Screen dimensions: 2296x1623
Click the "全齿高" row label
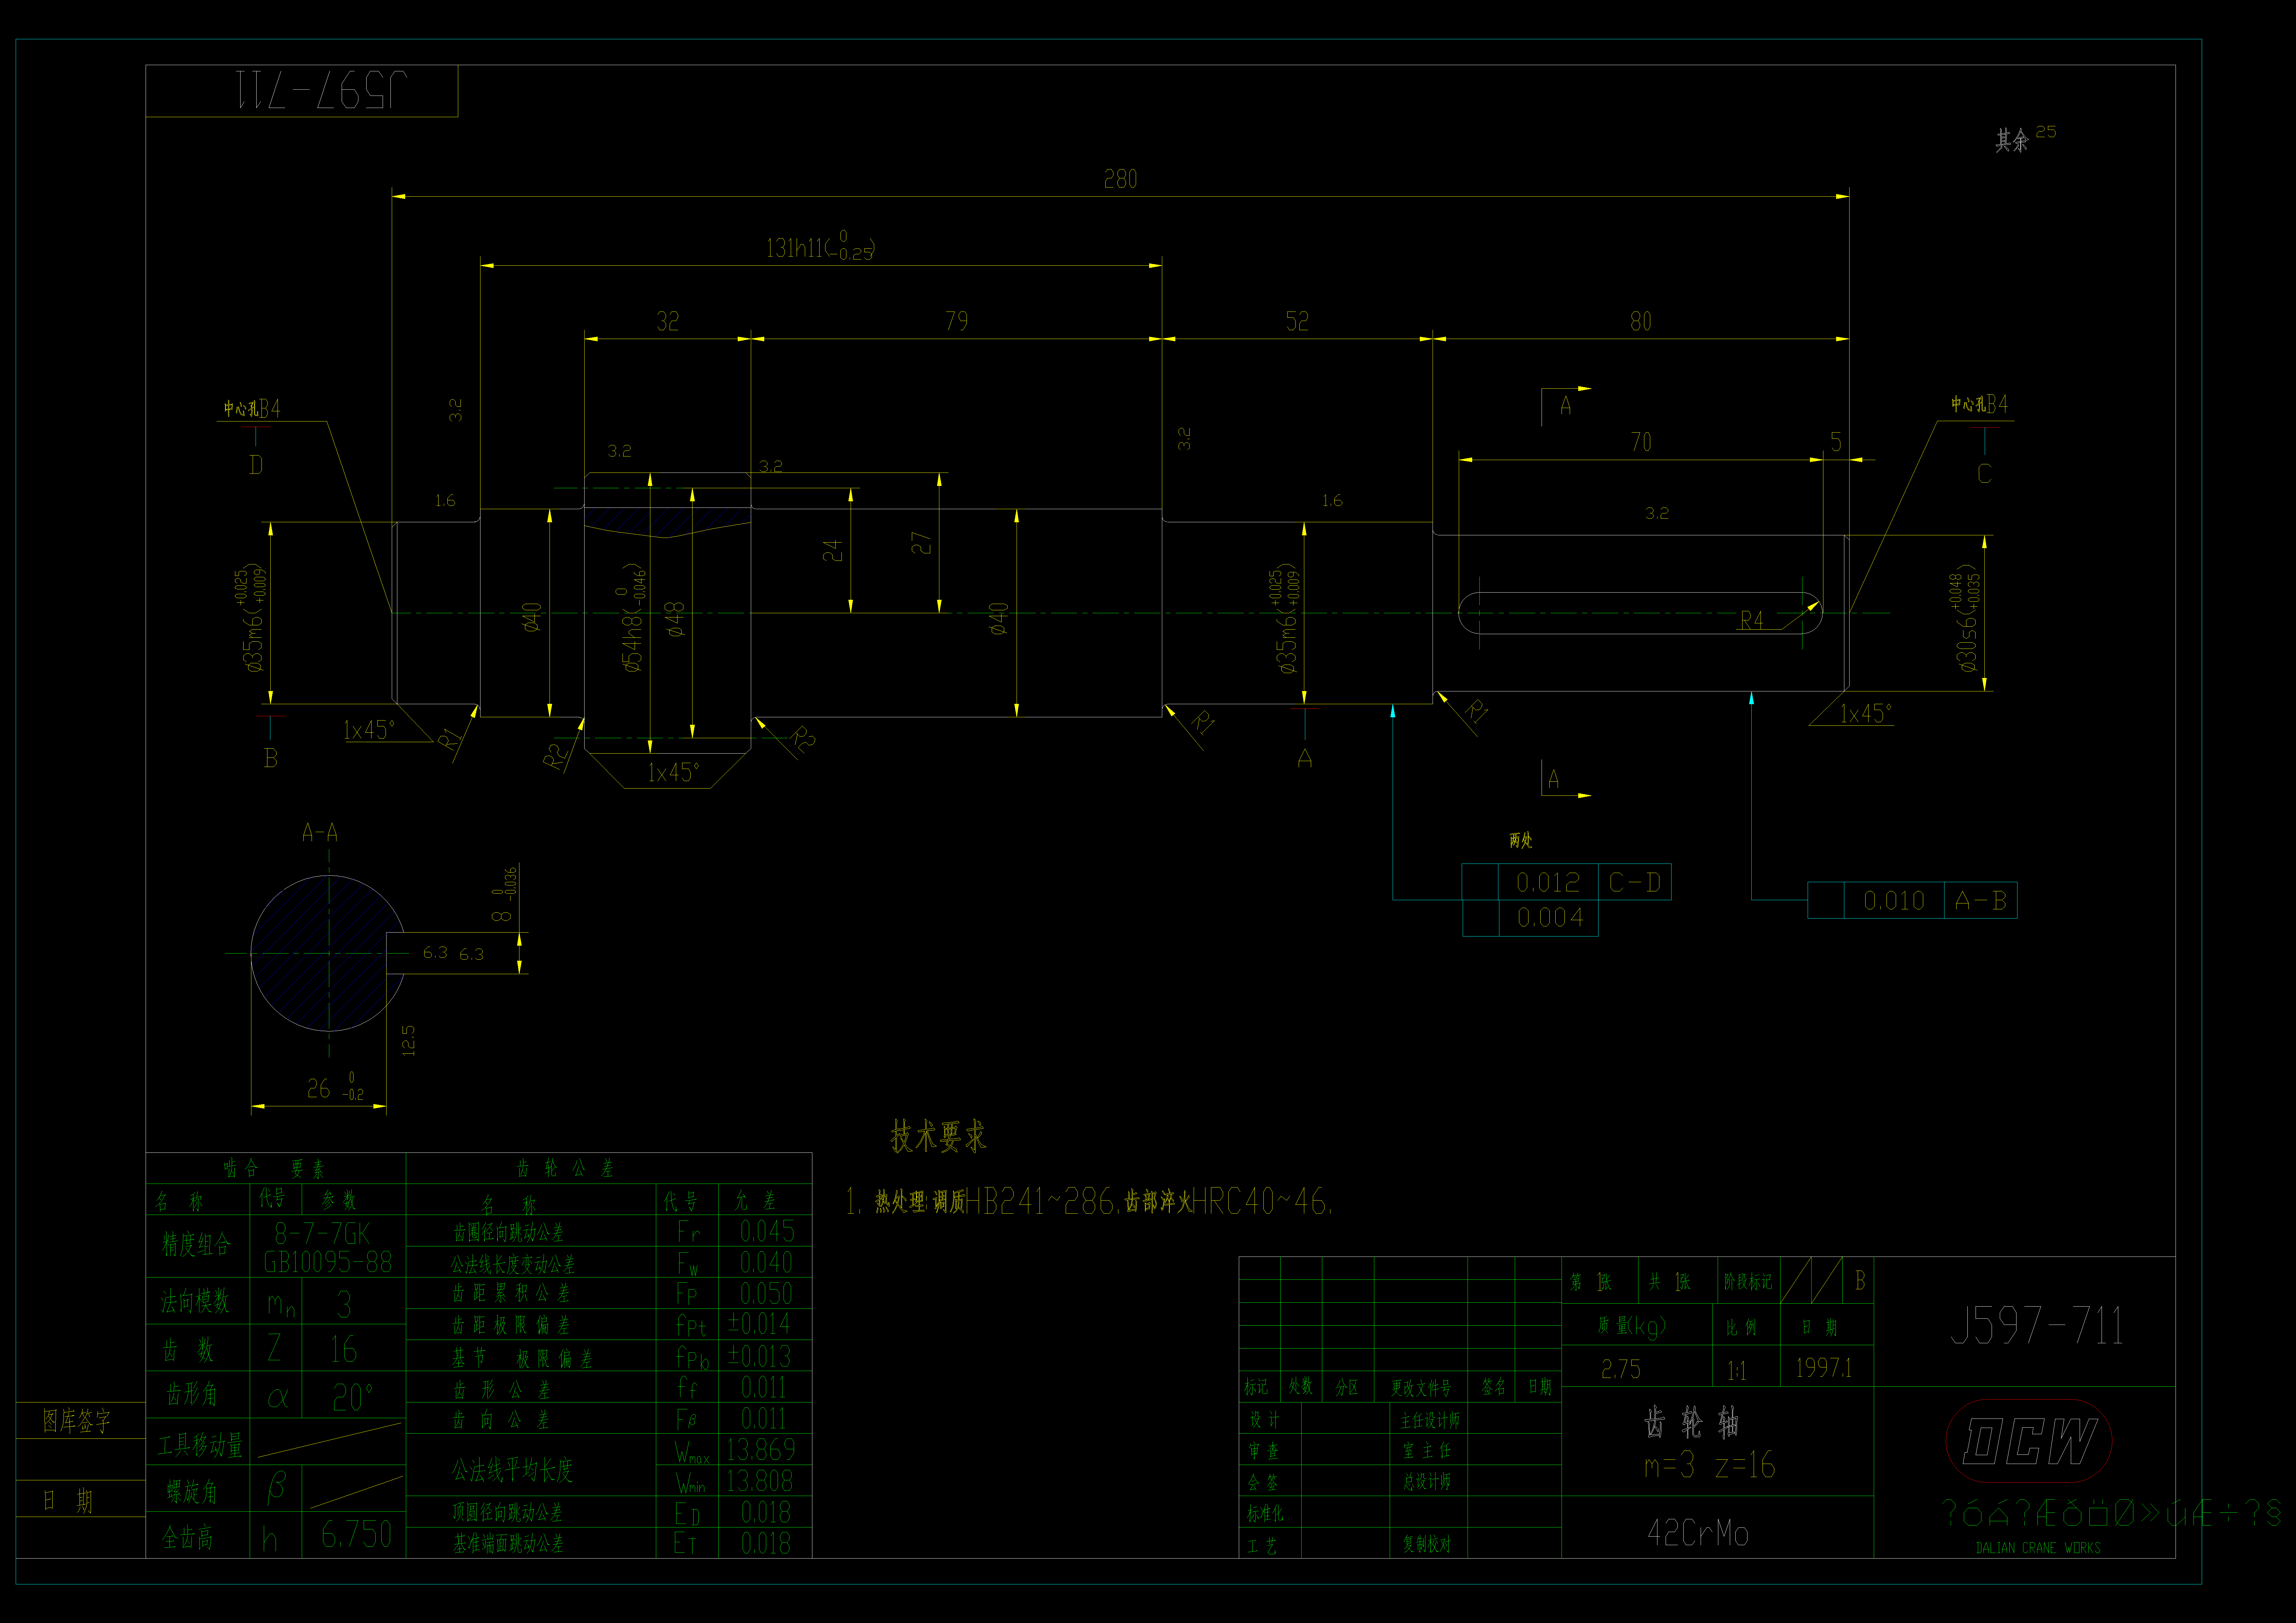coord(187,1537)
